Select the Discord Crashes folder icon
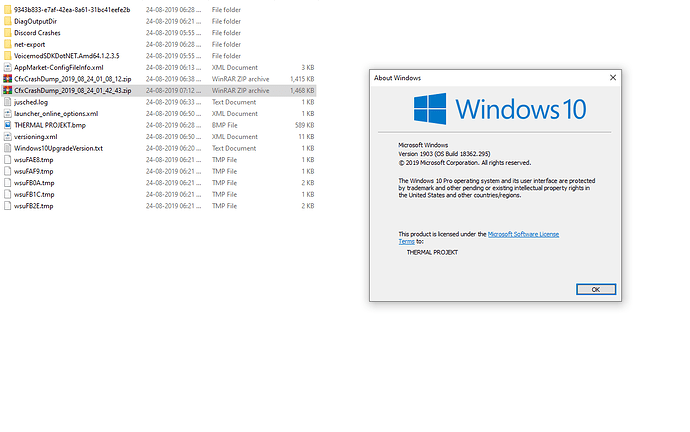This screenshot has height=432, width=690. [6, 33]
